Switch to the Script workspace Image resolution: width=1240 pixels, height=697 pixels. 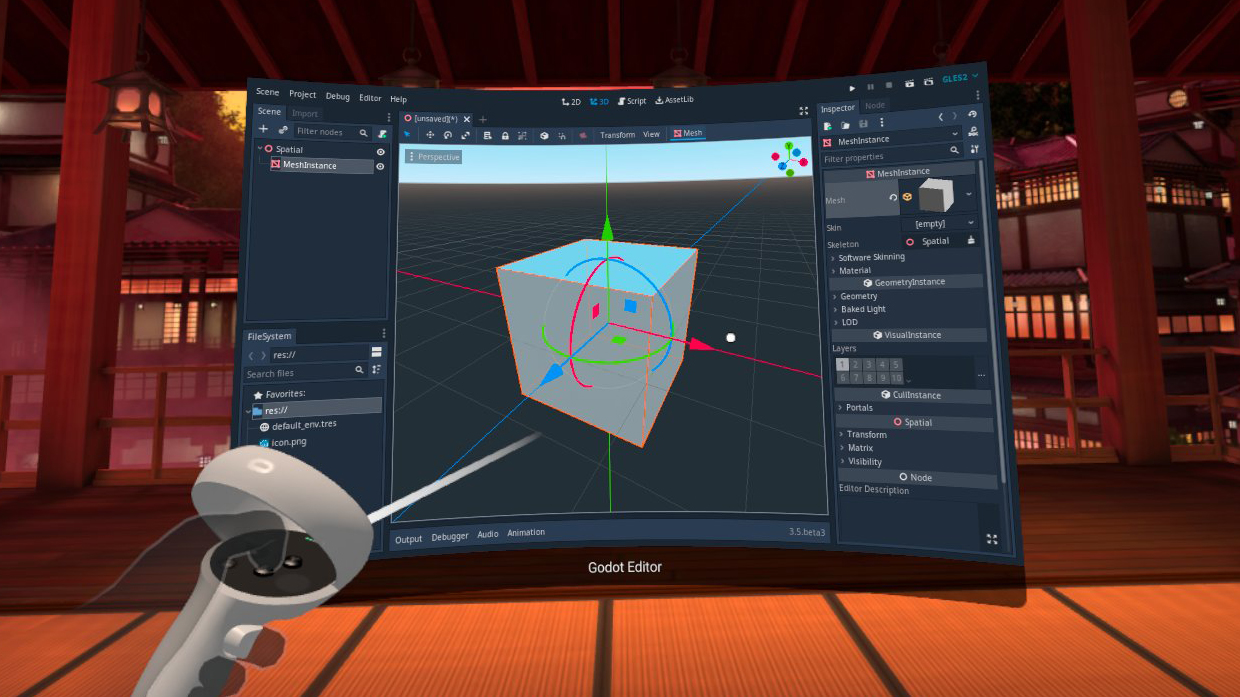pos(632,101)
